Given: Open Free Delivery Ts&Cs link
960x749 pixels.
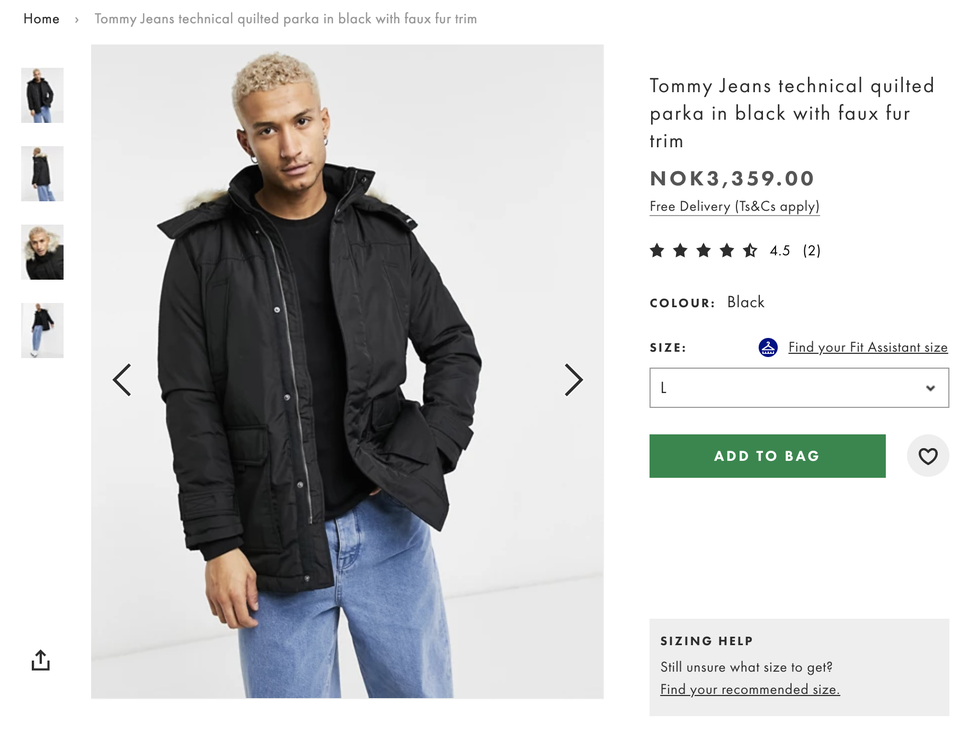Looking at the screenshot, I should 734,207.
